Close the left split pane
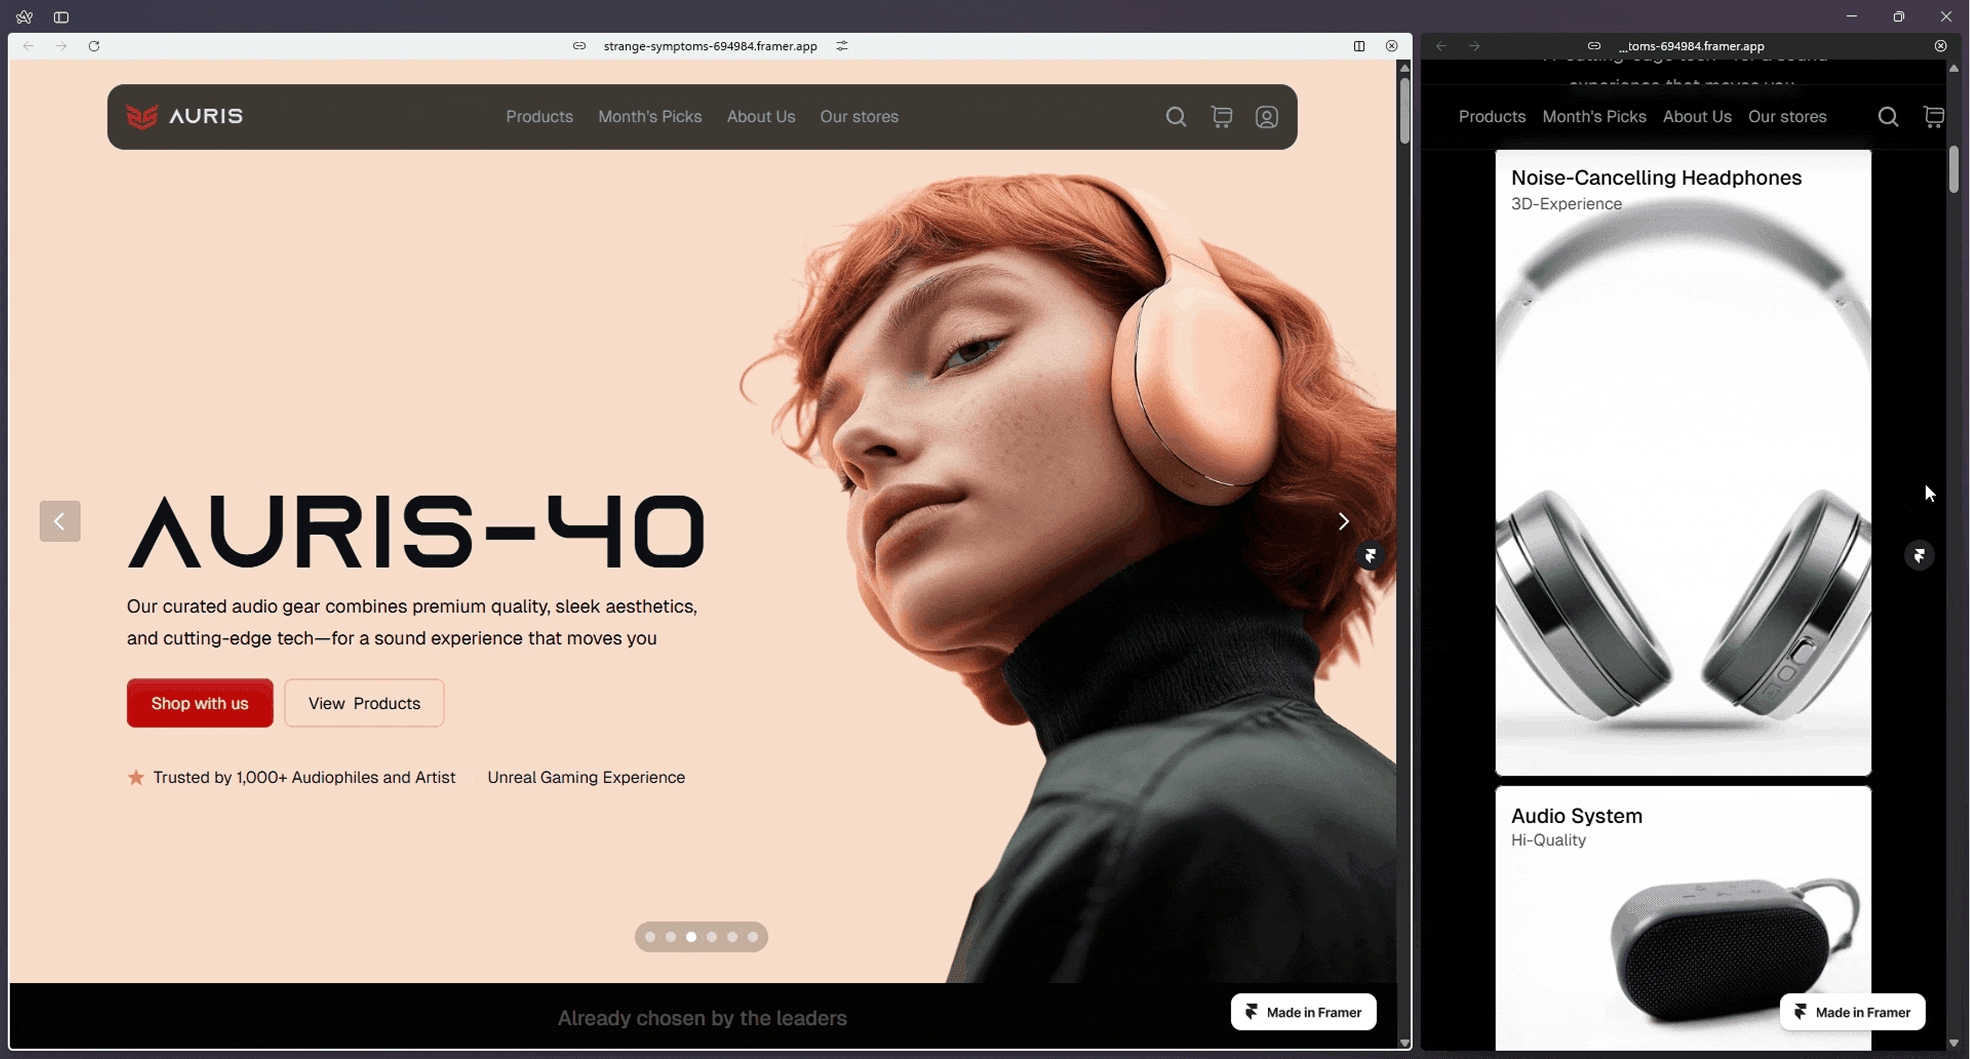Viewport: 1970px width, 1059px height. [1392, 46]
